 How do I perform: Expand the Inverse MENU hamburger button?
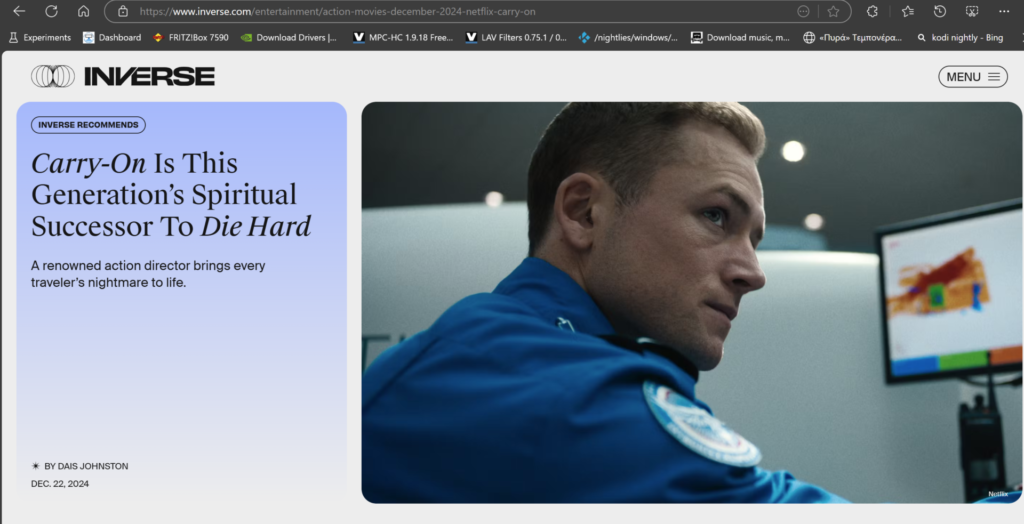click(972, 77)
